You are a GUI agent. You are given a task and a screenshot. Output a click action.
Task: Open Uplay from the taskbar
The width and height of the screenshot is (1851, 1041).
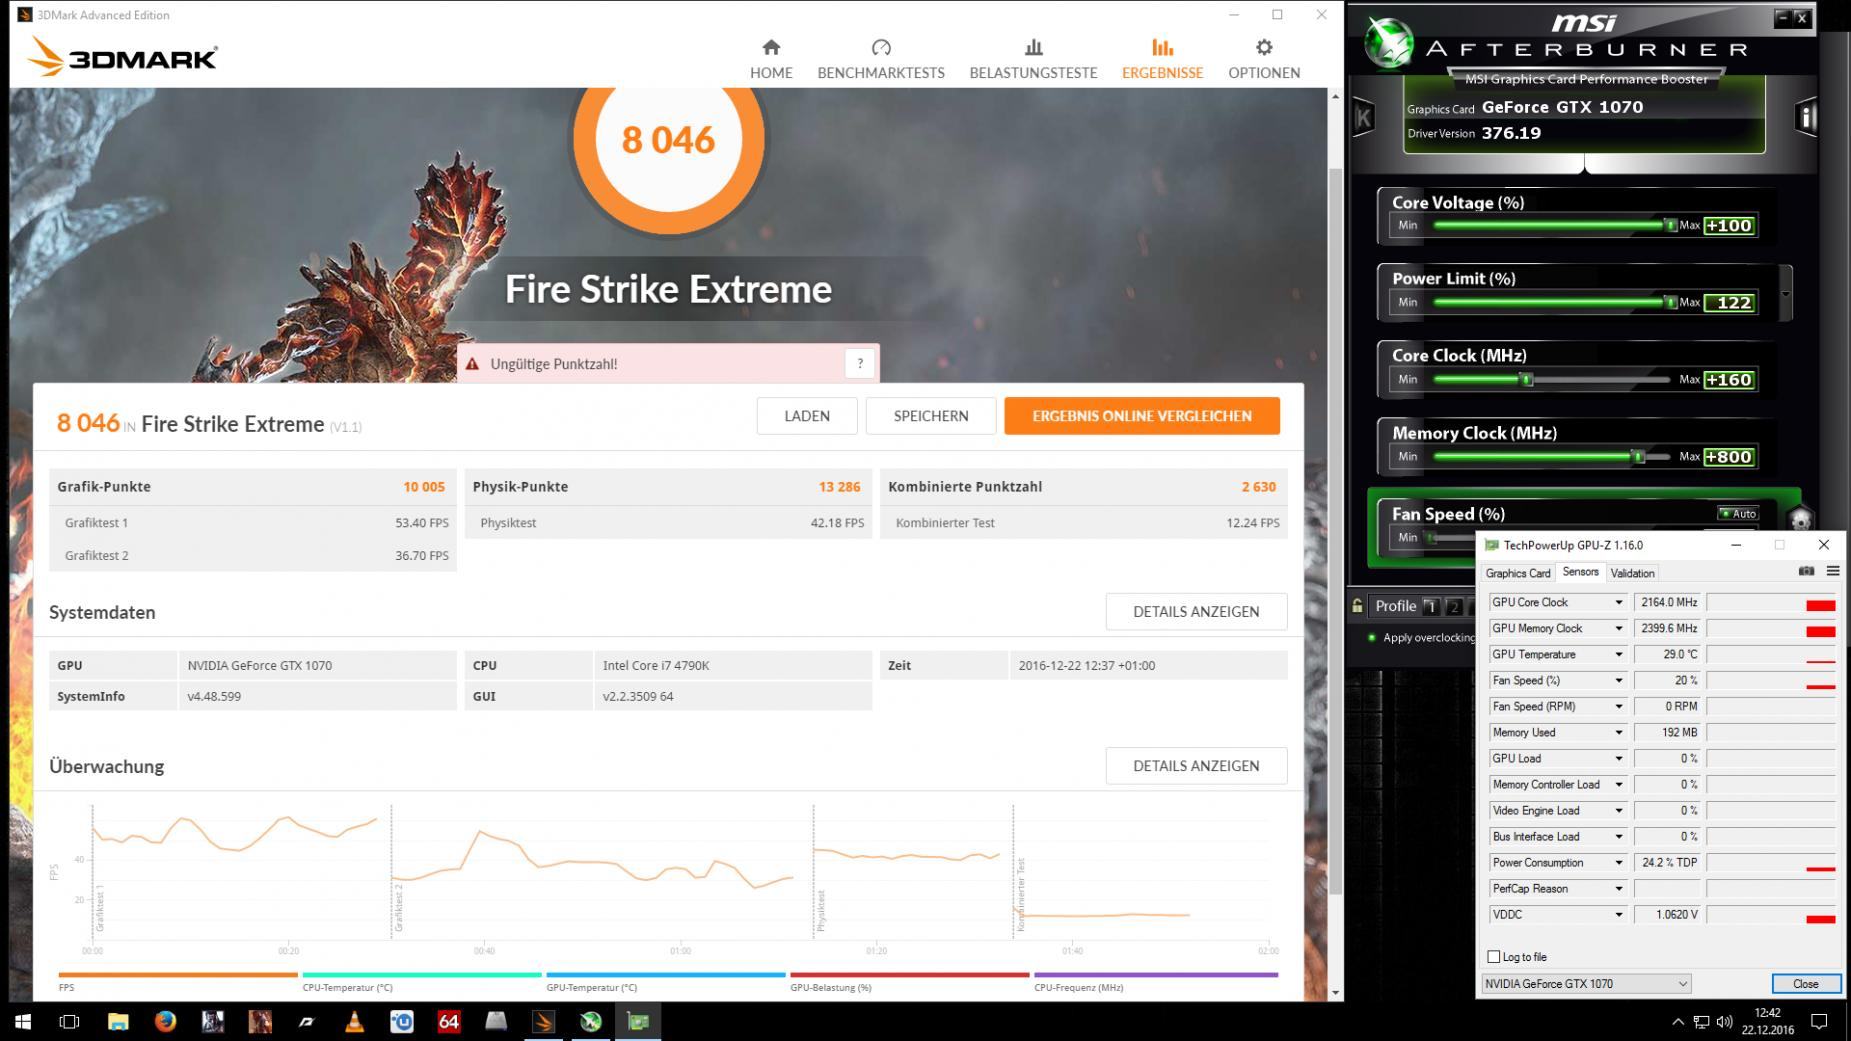(402, 1021)
